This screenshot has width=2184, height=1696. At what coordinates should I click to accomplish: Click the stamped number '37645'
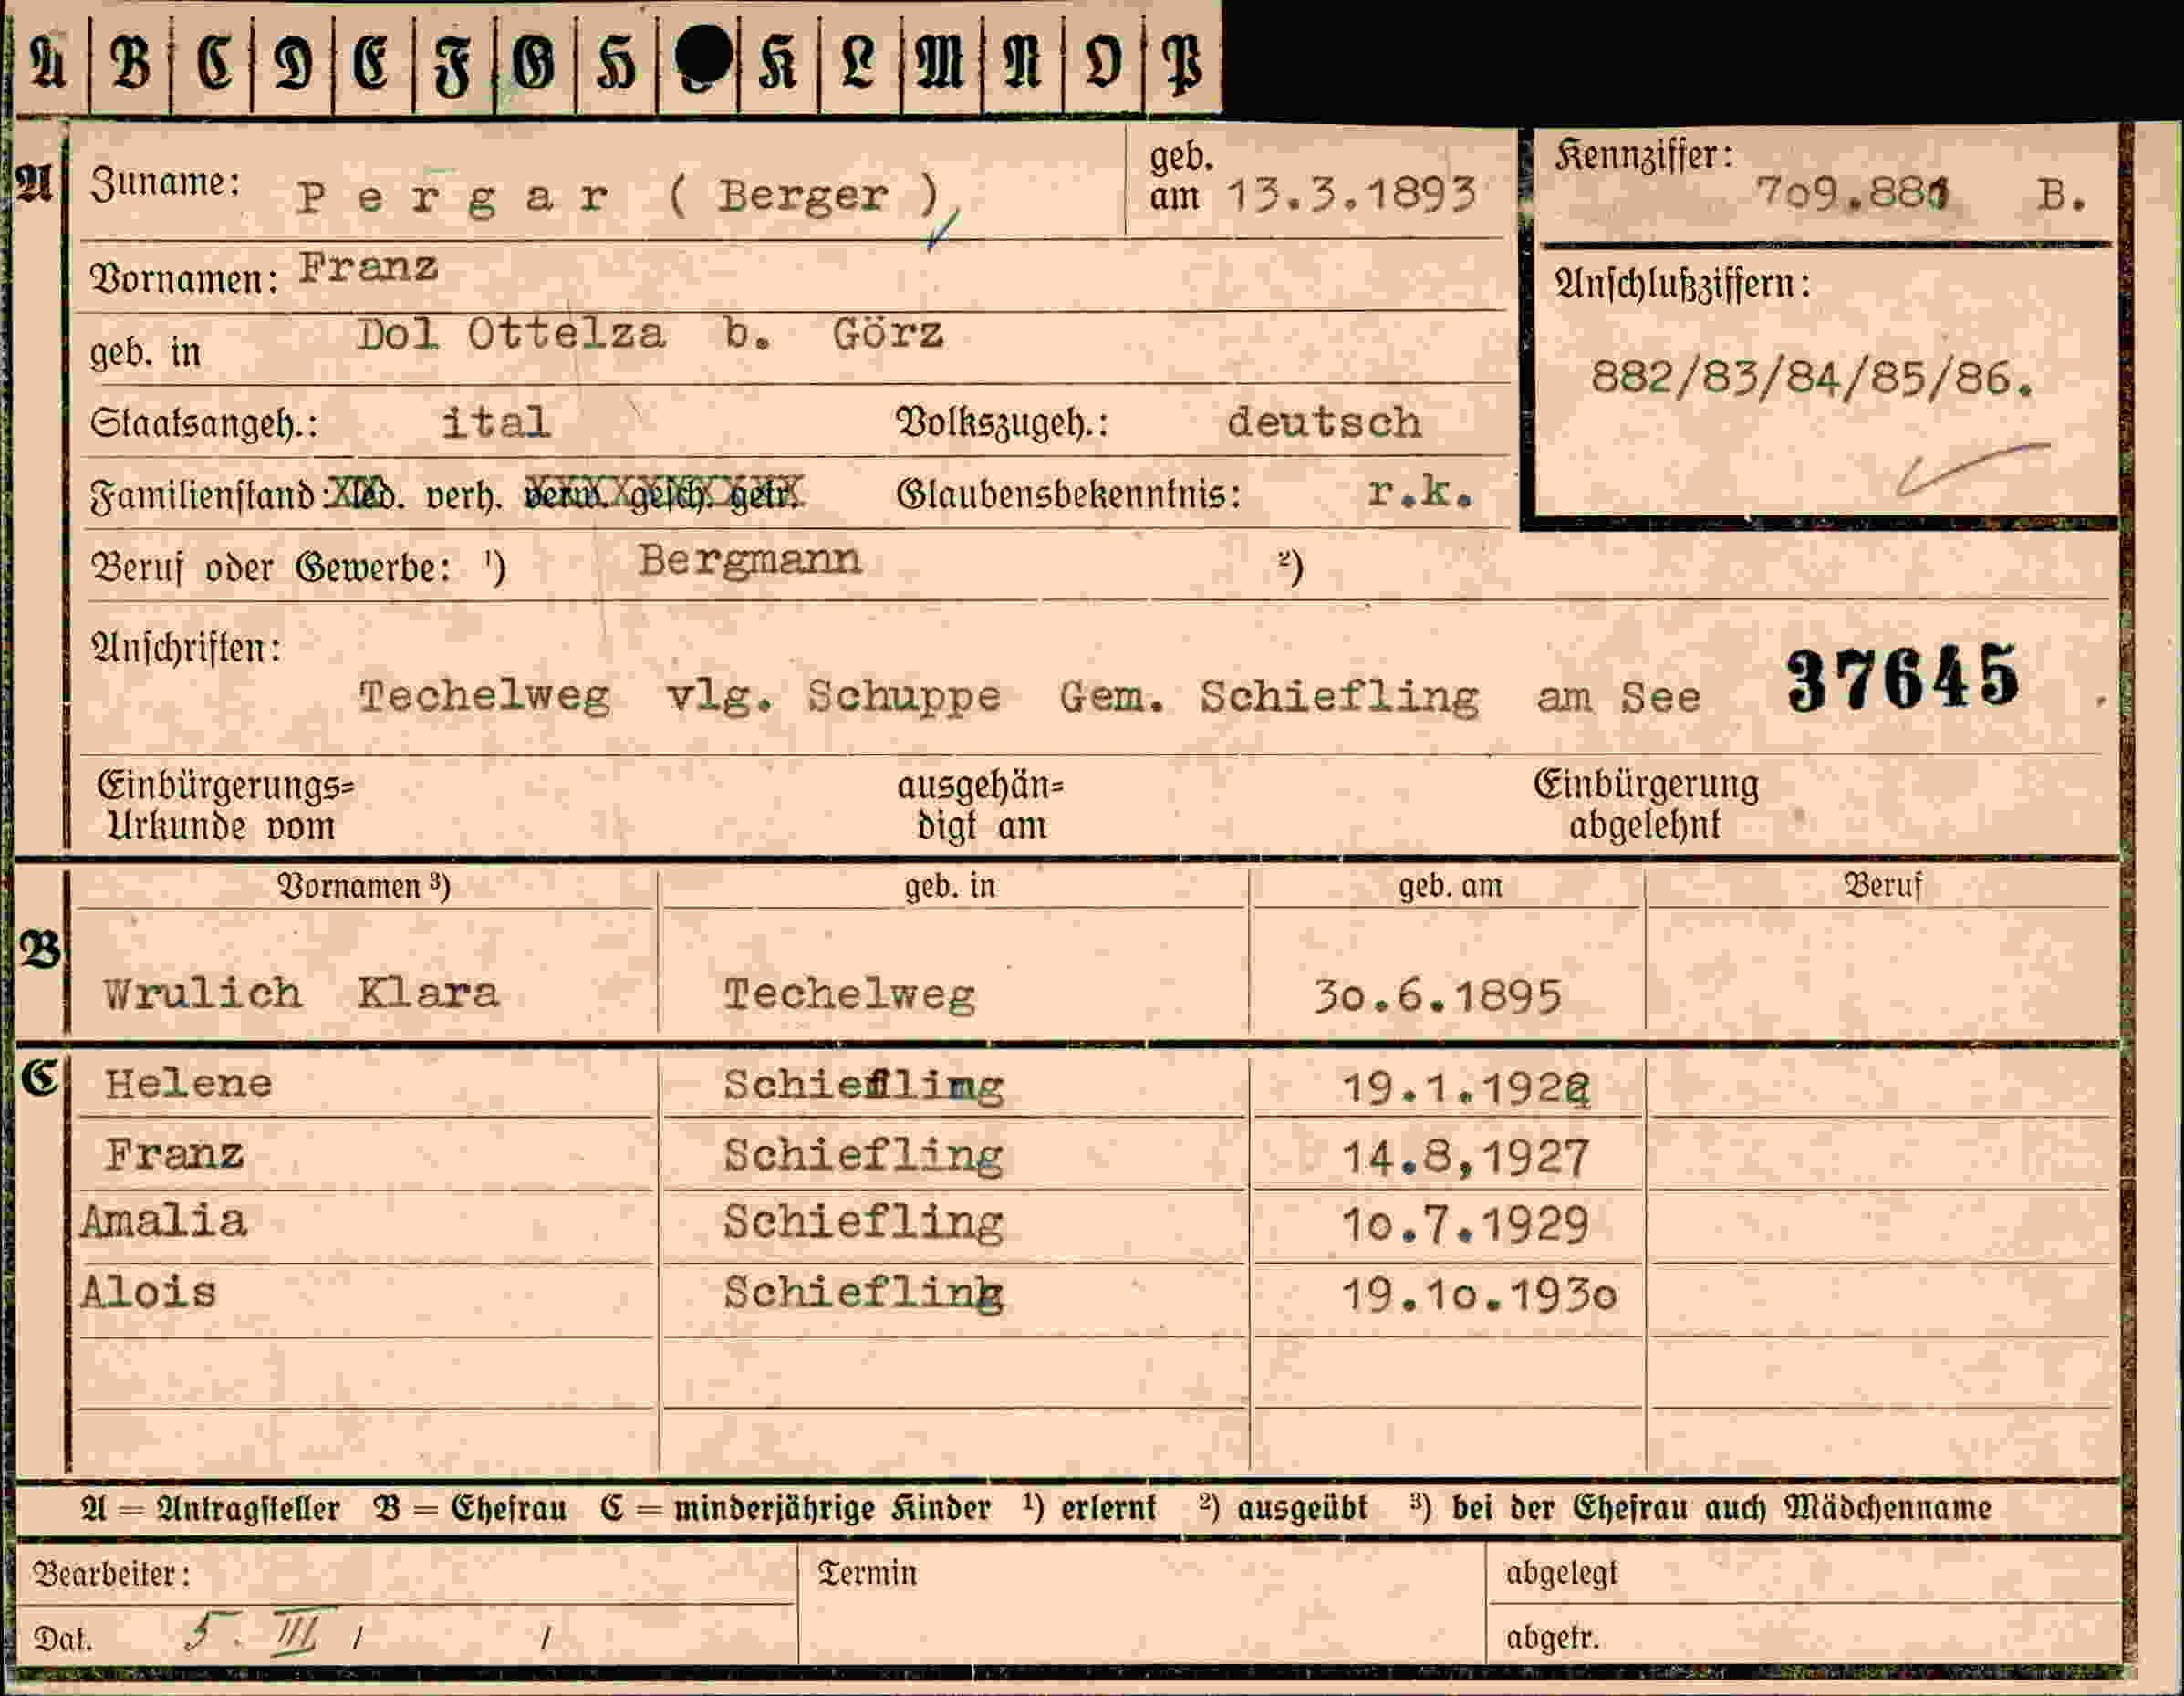point(1903,679)
